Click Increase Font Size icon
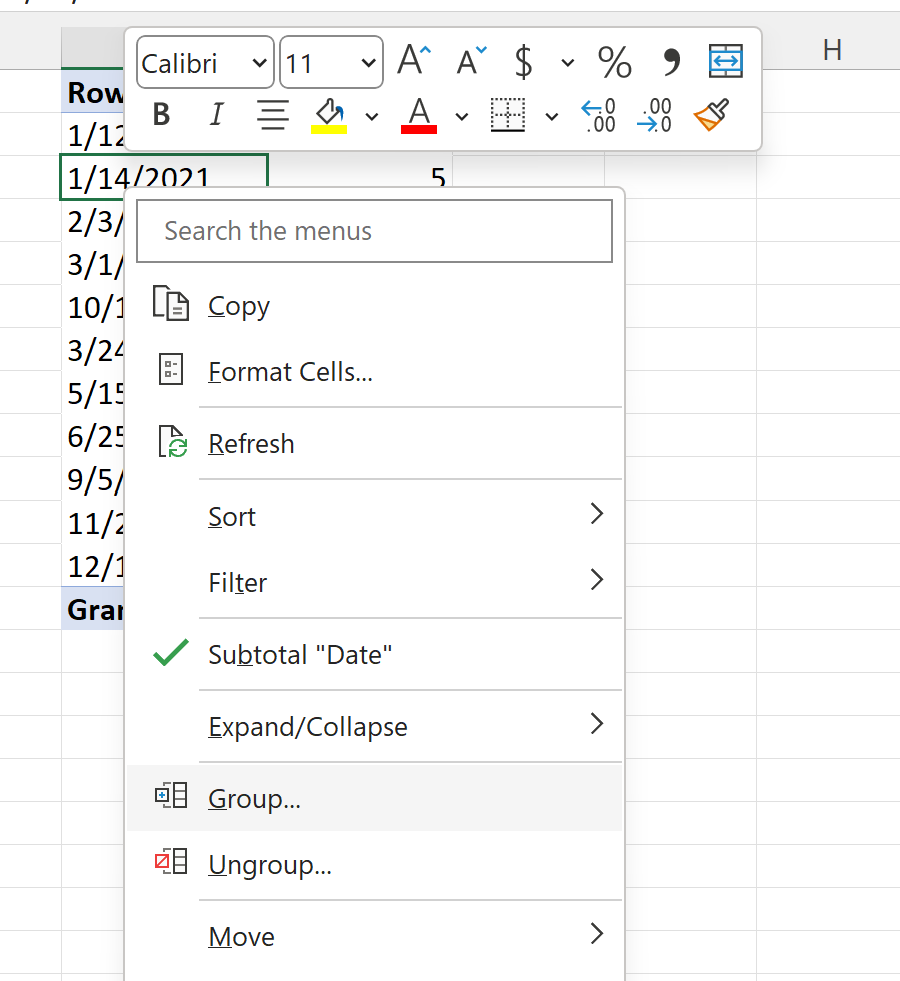Image resolution: width=900 pixels, height=981 pixels. click(414, 61)
